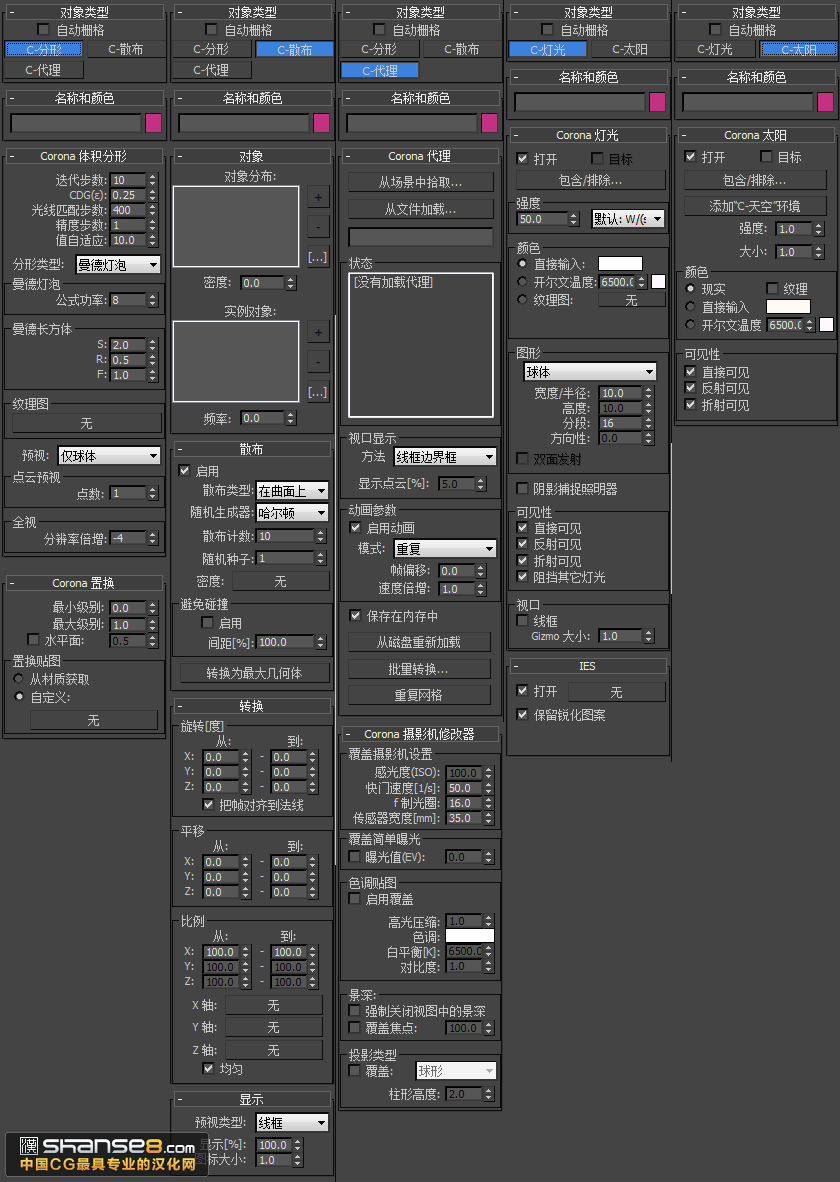The height and width of the screenshot is (1182, 840).
Task: Toggle 阻挡其它灯光 checkbox
Action: pyautogui.click(x=522, y=577)
